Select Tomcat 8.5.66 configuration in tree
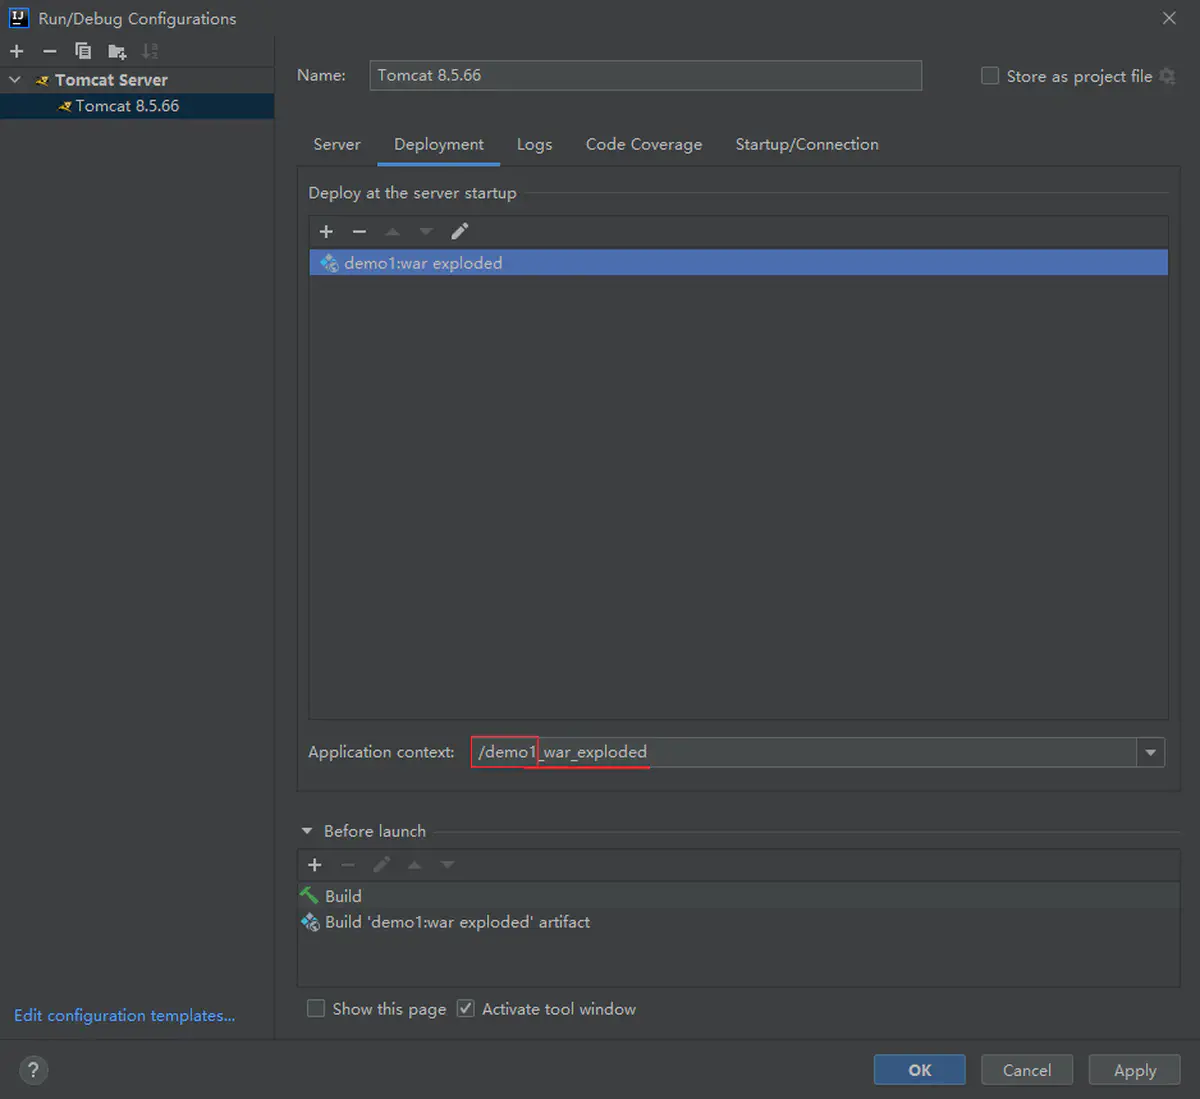Viewport: 1200px width, 1099px height. click(137, 106)
